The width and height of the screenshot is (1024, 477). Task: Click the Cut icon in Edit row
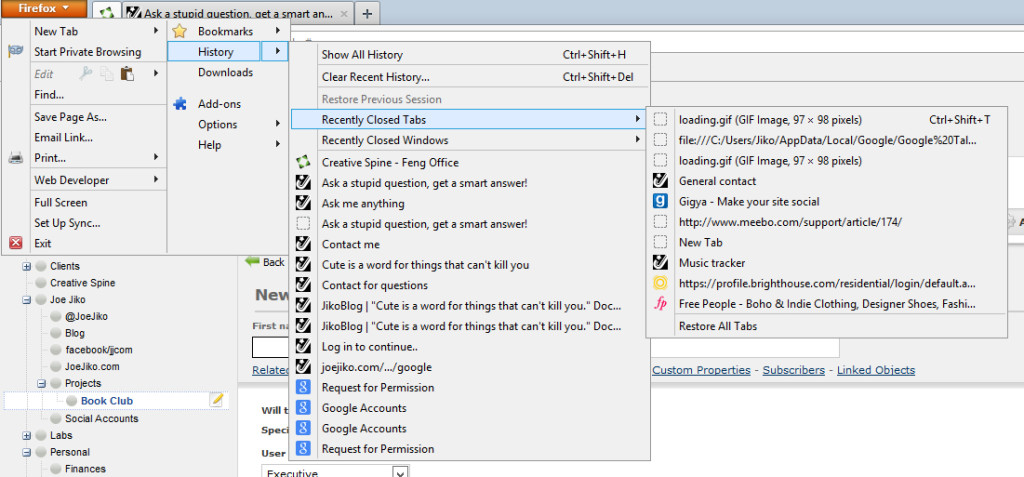pyautogui.click(x=86, y=74)
